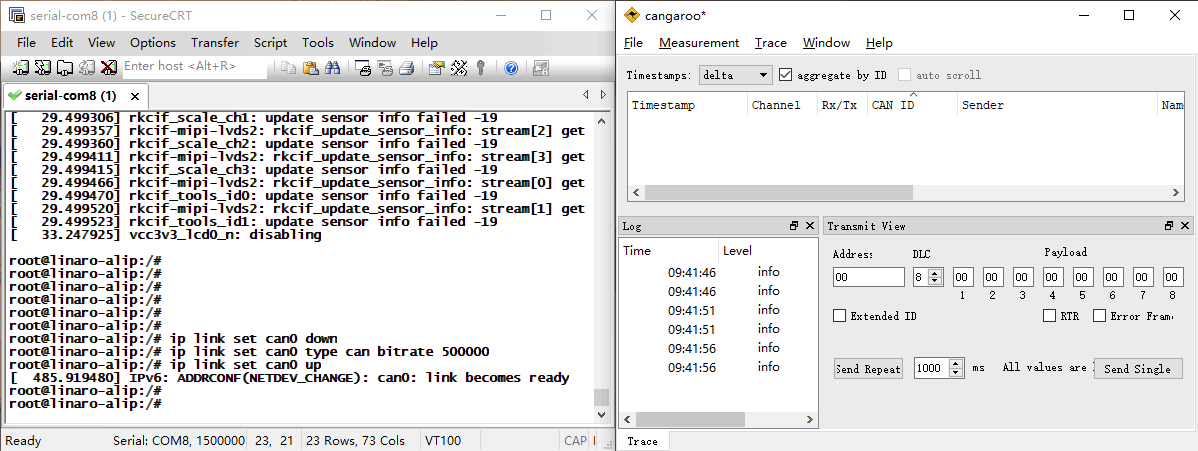Click the Timestamp column header in trace
The height and width of the screenshot is (451, 1198).
point(688,105)
